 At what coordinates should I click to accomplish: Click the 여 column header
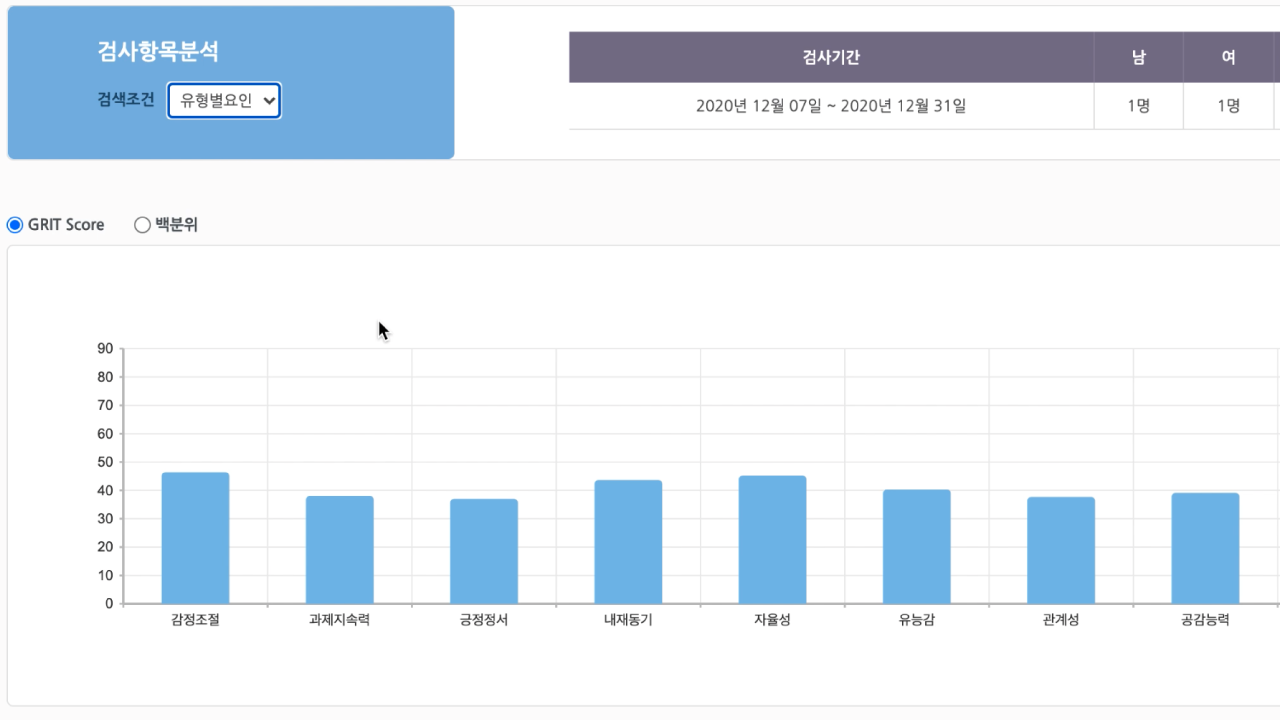tap(1228, 57)
